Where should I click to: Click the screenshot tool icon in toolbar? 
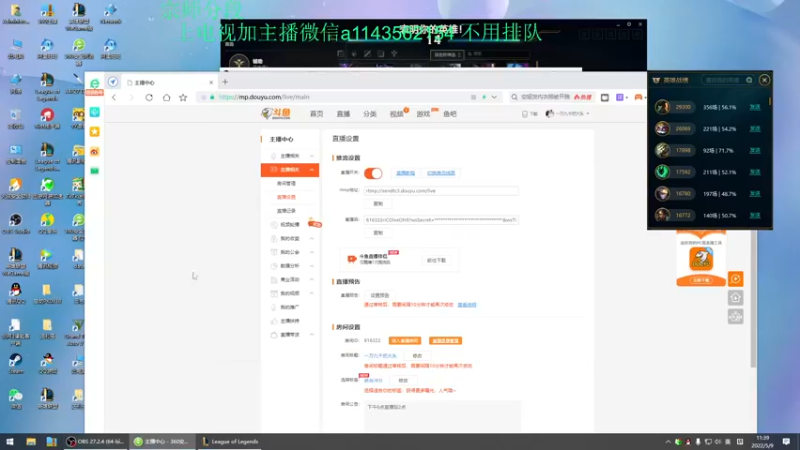[x=605, y=97]
